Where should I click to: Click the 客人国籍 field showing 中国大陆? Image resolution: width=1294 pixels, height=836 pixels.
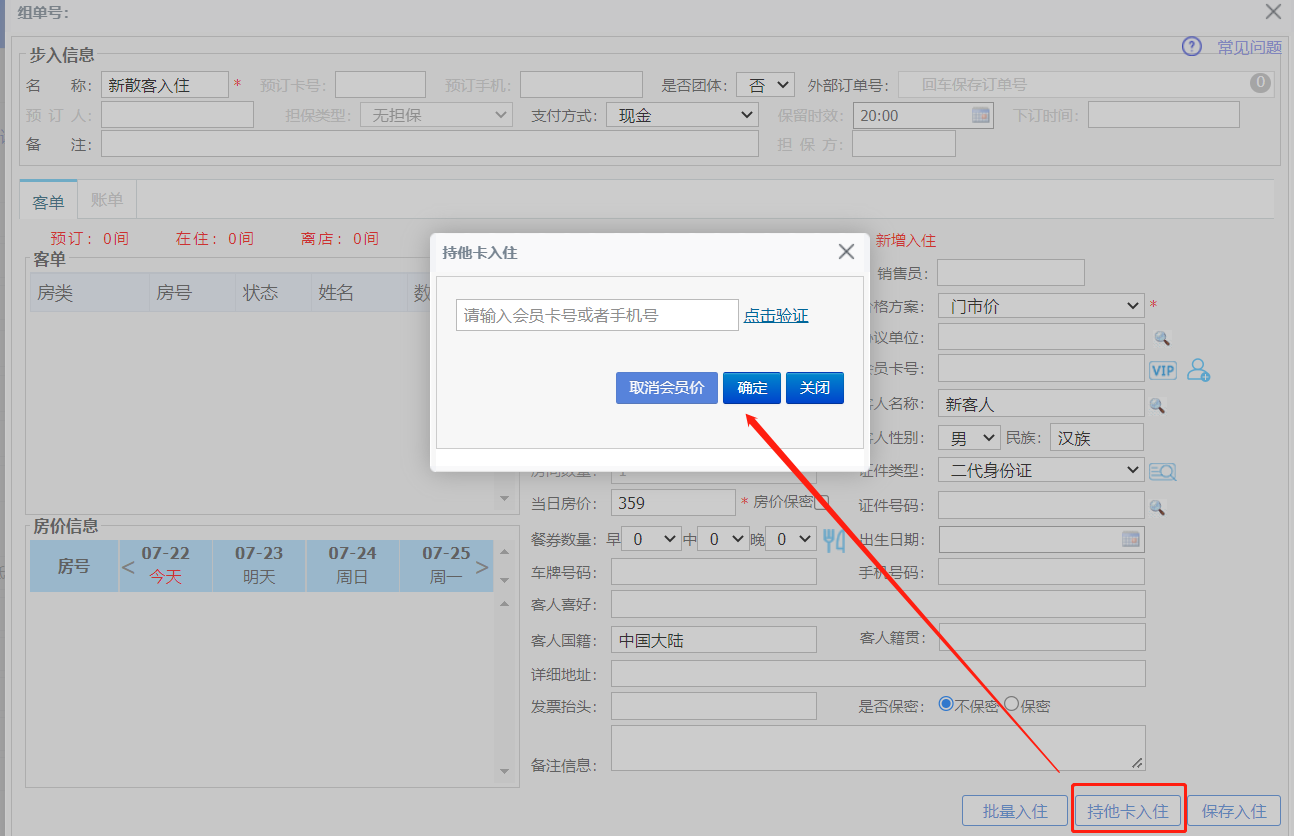tap(714, 640)
